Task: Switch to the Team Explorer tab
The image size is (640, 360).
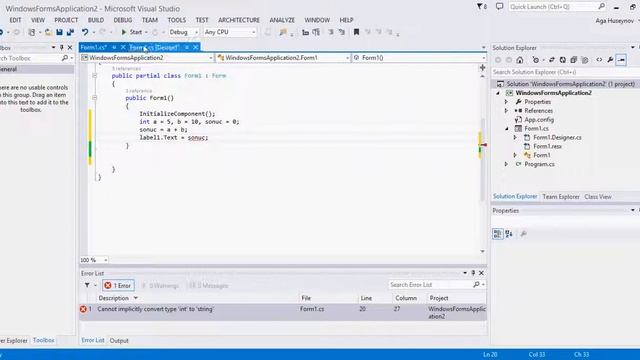Action: click(561, 197)
